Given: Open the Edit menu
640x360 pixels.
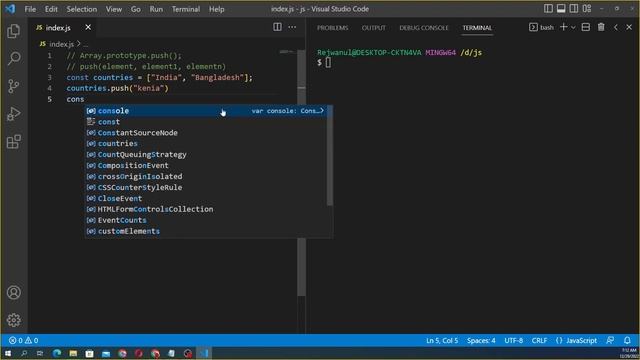Looking at the screenshot, I should (51, 9).
